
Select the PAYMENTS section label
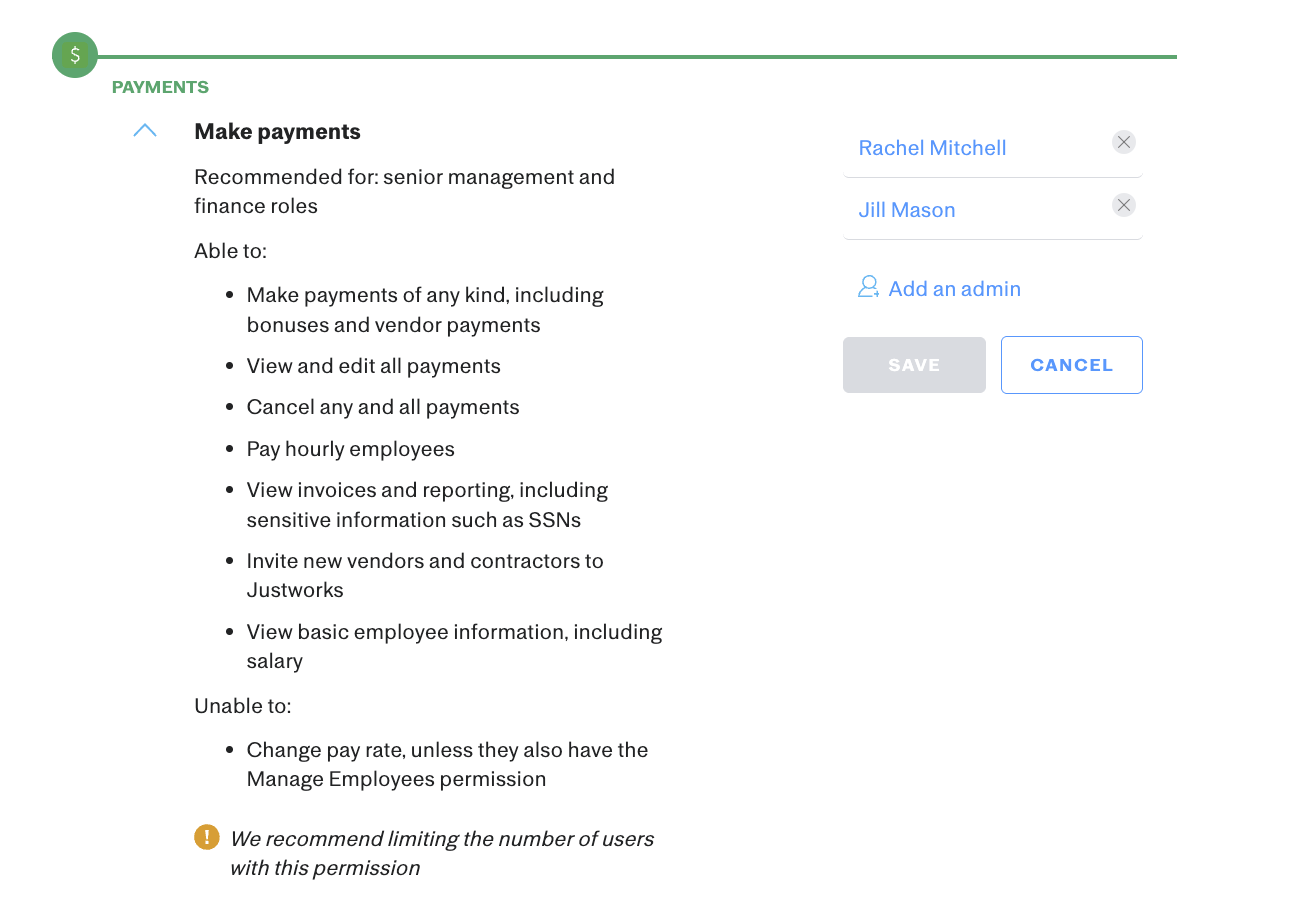pyautogui.click(x=160, y=87)
